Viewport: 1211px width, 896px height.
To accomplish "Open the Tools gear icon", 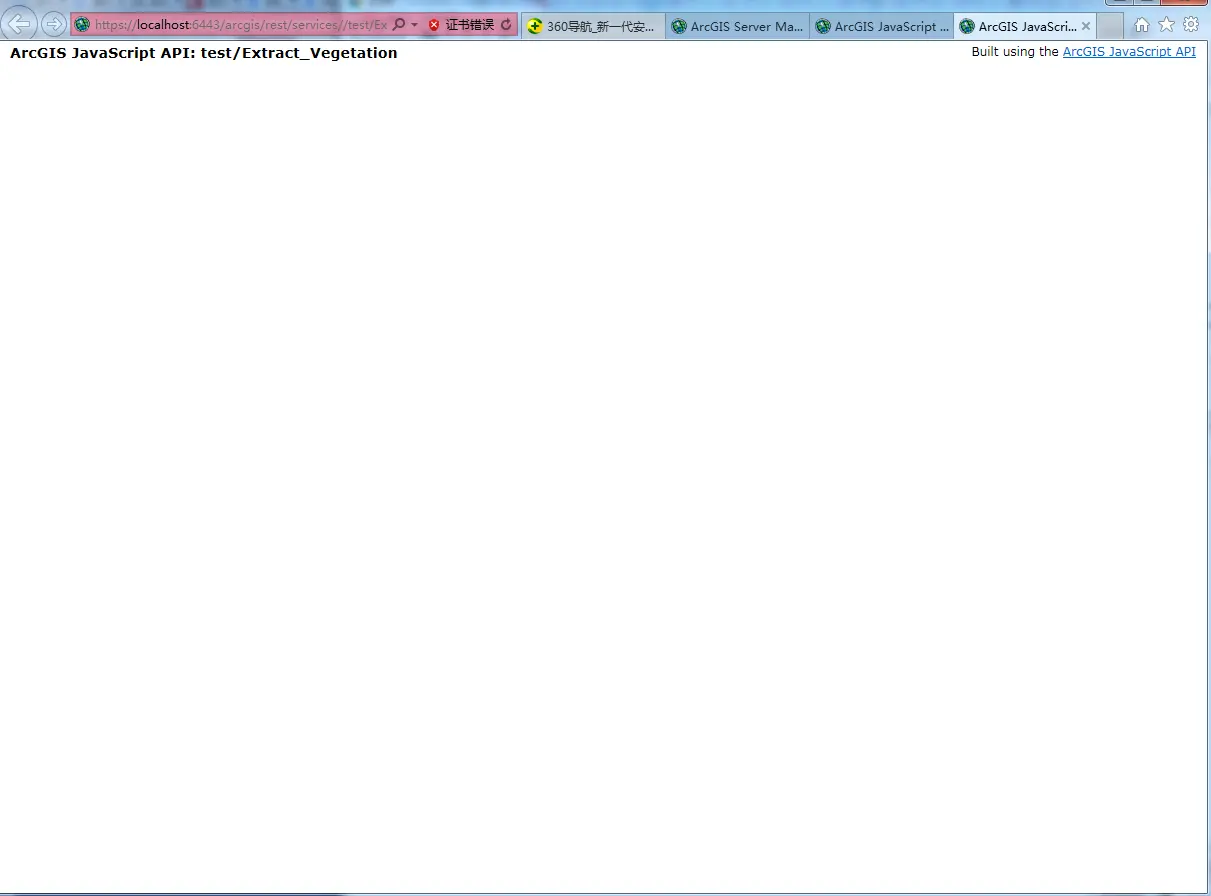I will point(1191,24).
